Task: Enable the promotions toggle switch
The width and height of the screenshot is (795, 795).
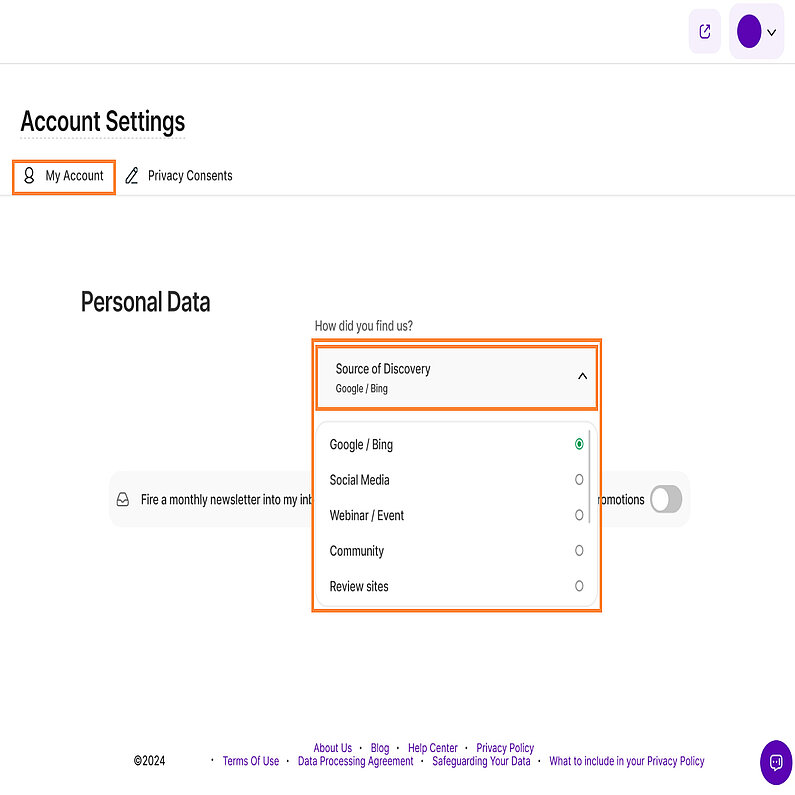Action: point(666,499)
